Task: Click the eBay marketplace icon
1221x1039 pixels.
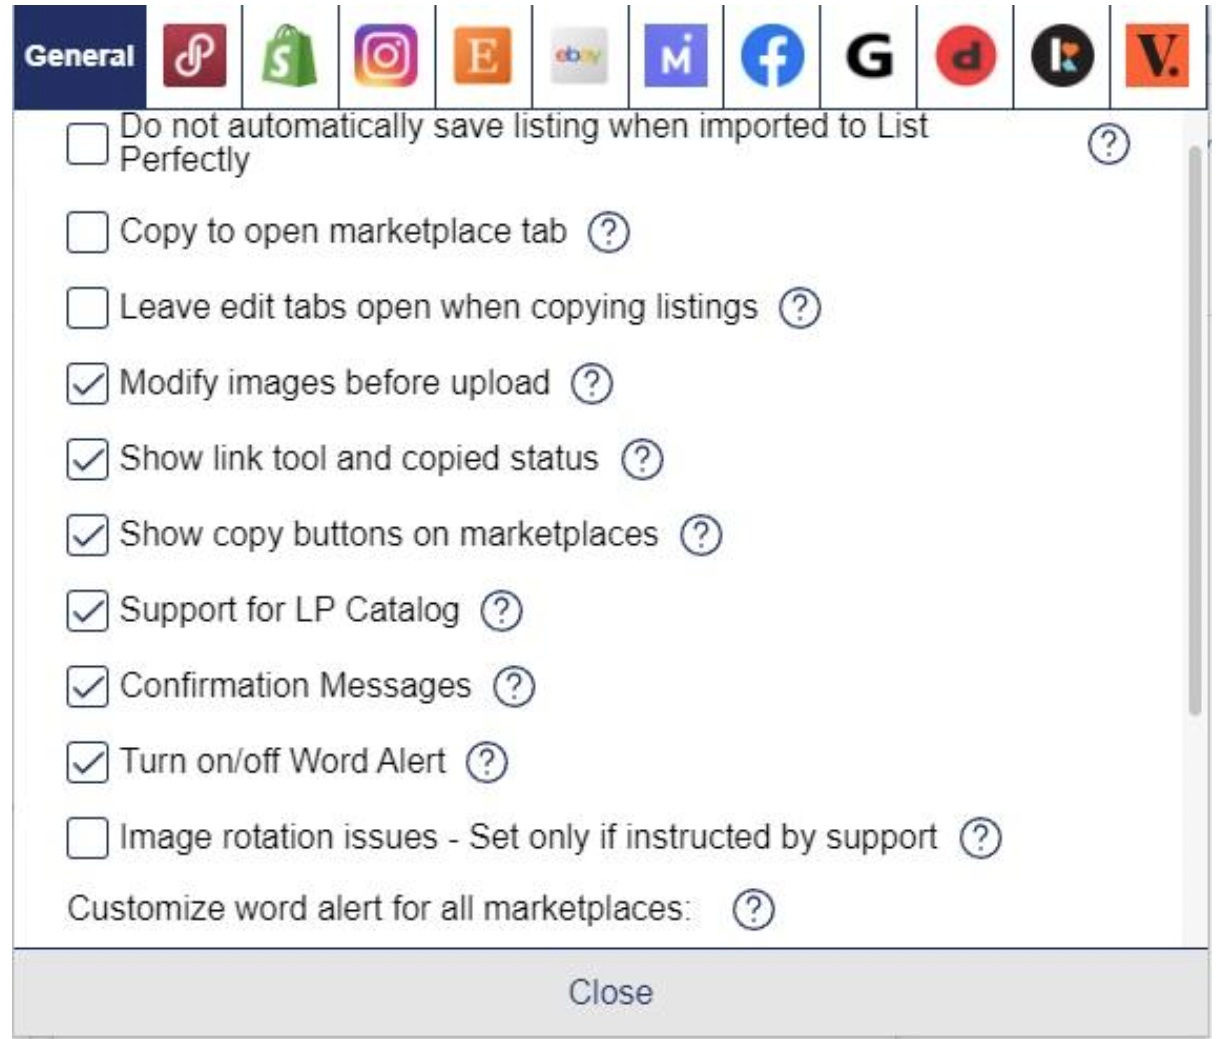Action: pos(580,53)
